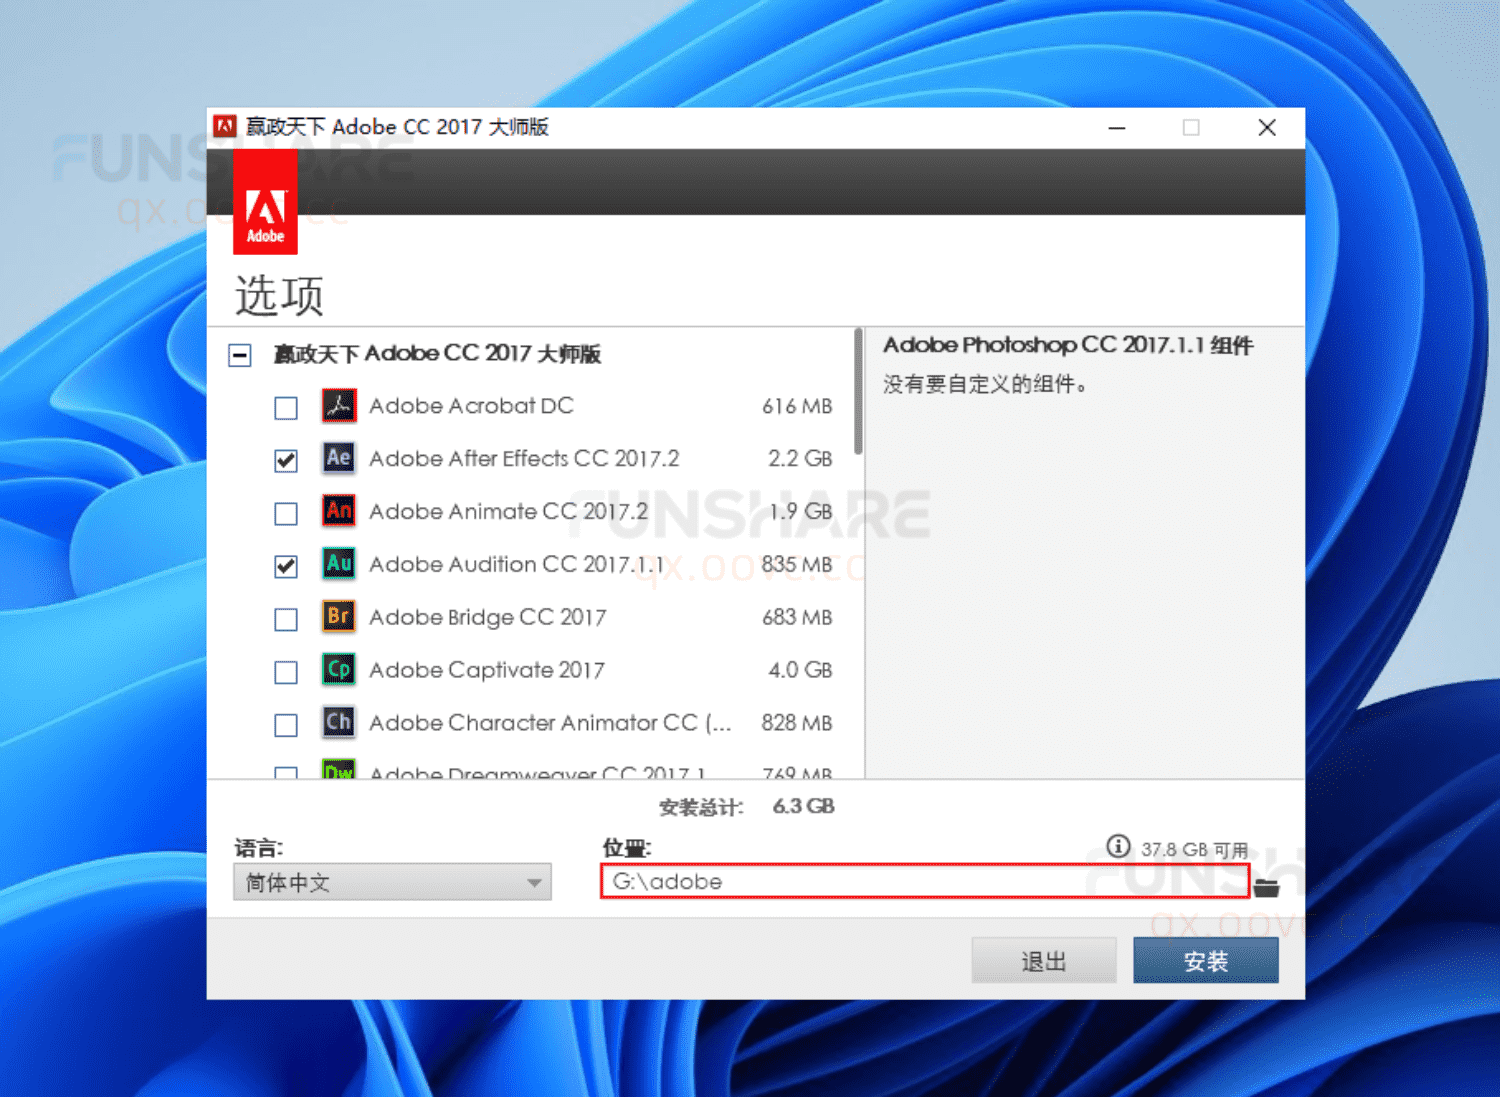Click the 4.0 GB size value
The width and height of the screenshot is (1500, 1097).
[800, 670]
